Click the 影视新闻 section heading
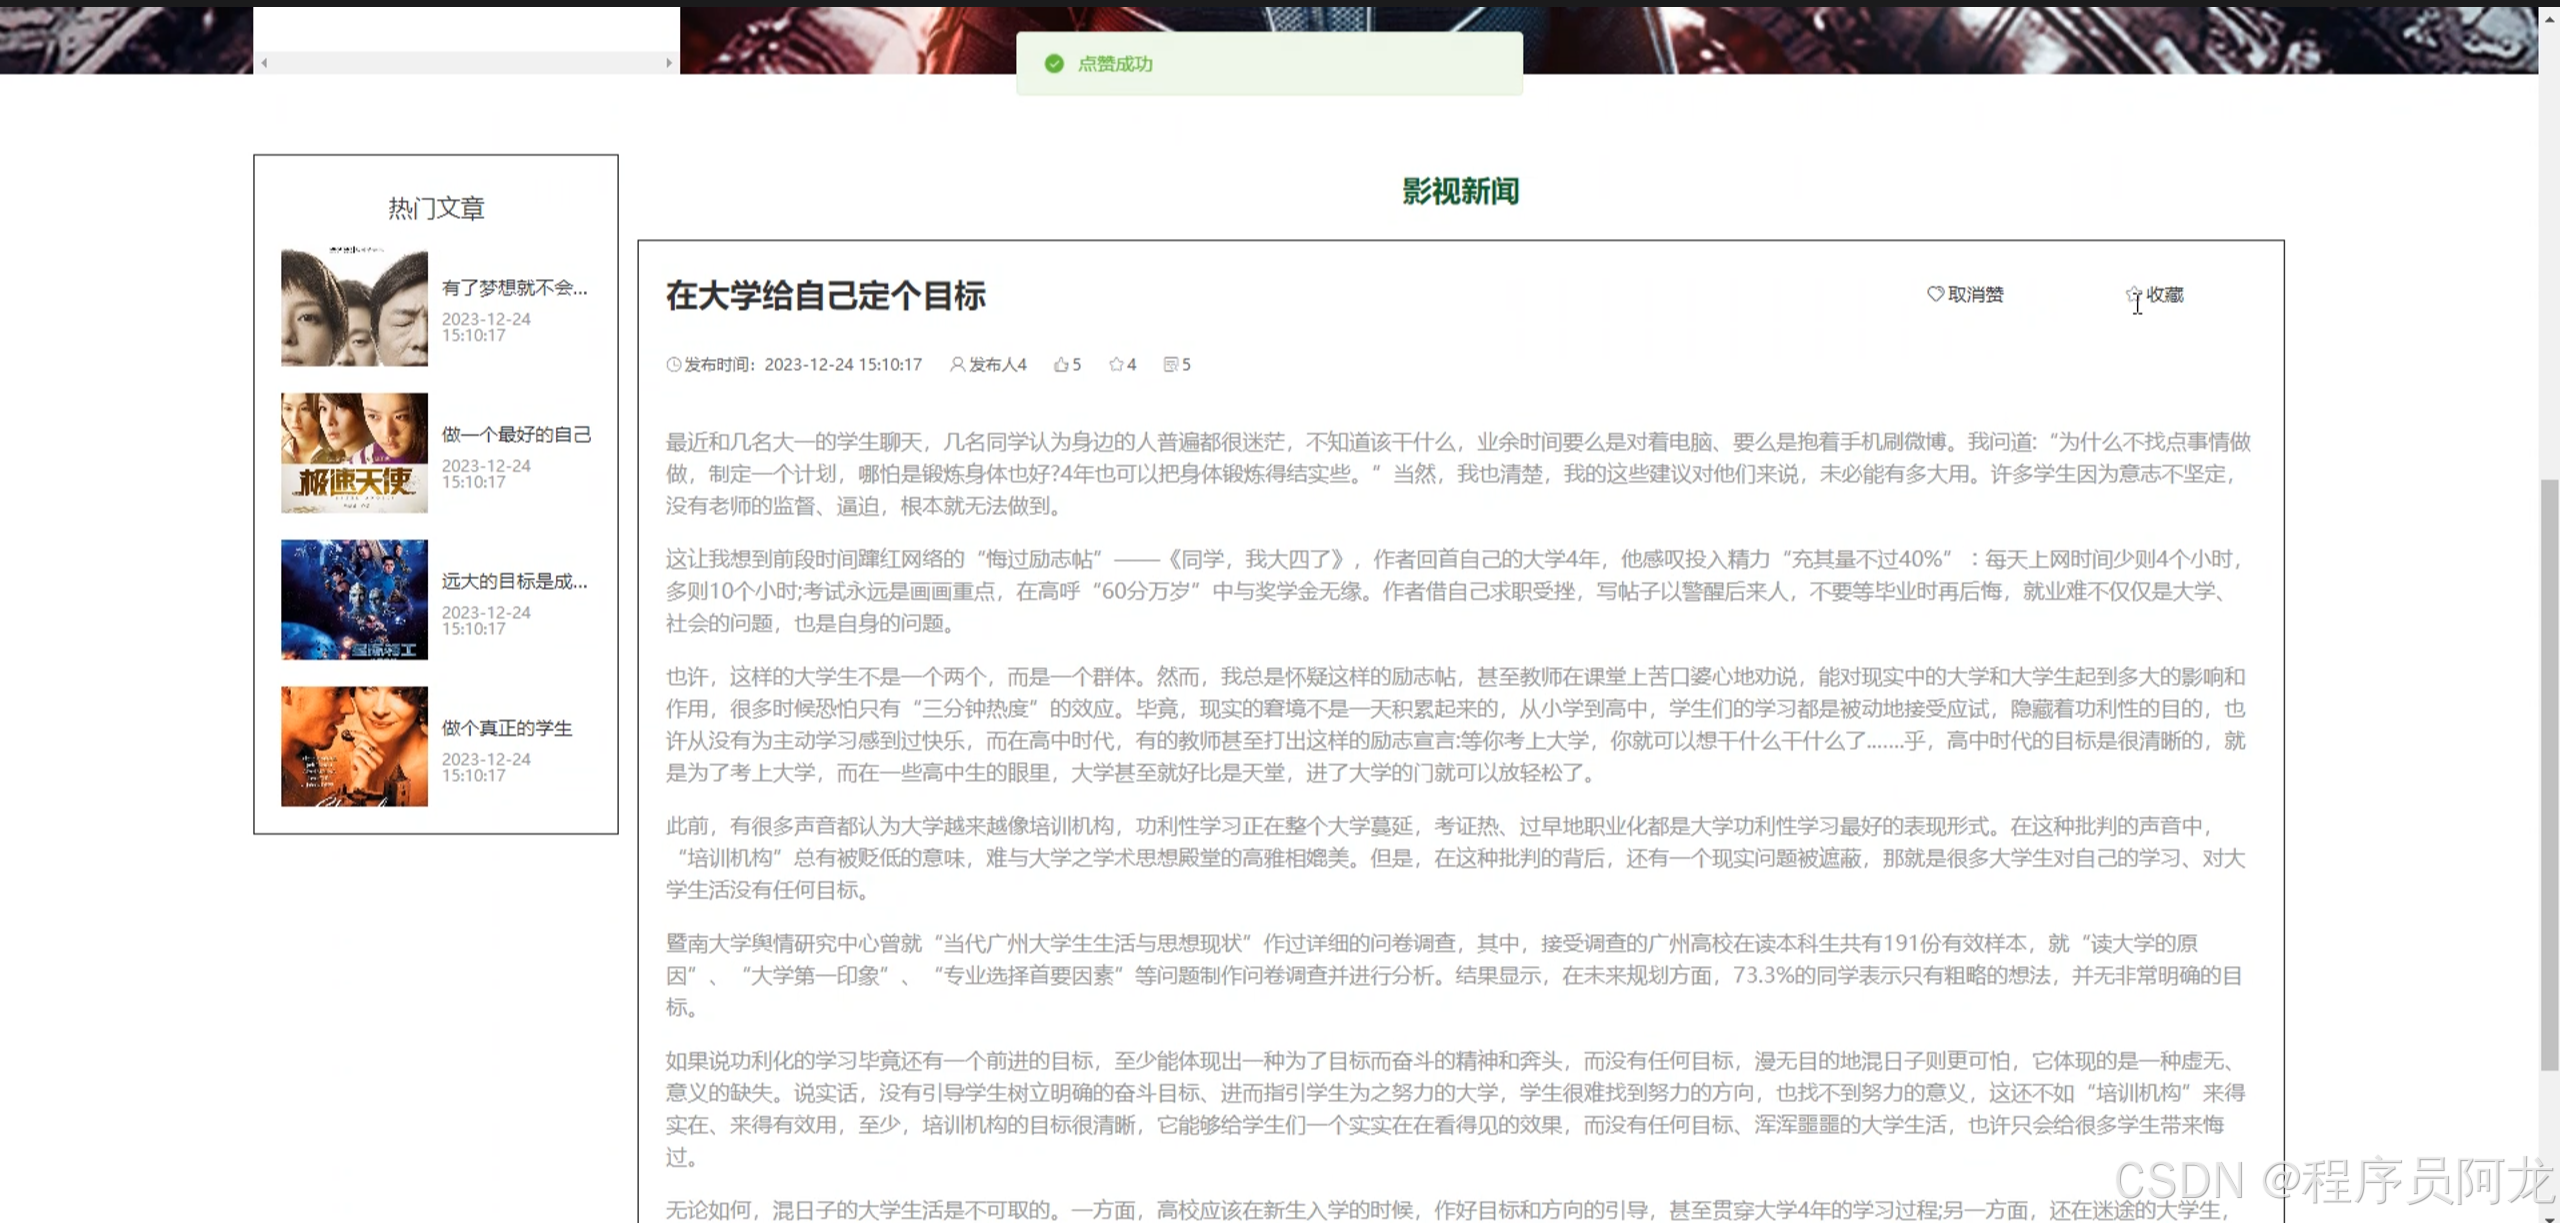The height and width of the screenshot is (1223, 2560). (1460, 191)
